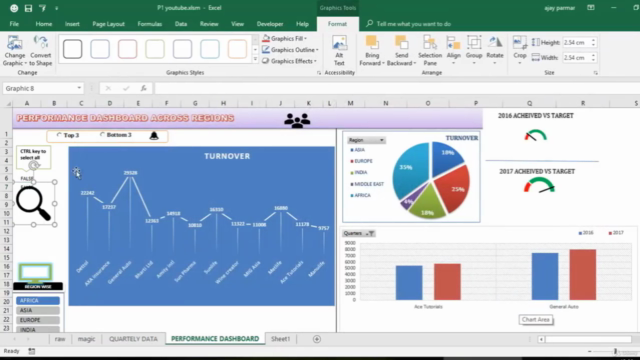Click the Quarters filter funnel icon

click(x=372, y=233)
